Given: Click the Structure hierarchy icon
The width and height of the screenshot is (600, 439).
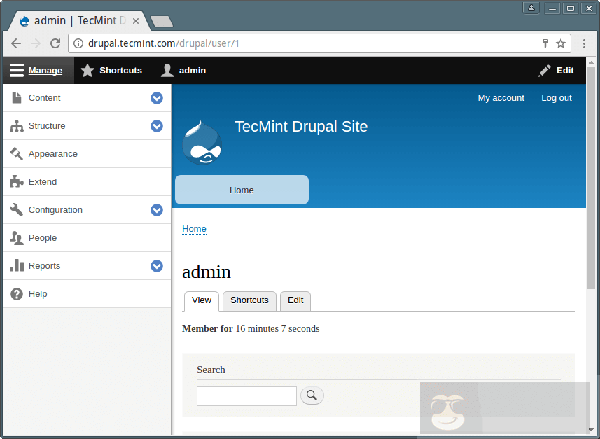Looking at the screenshot, I should [16, 126].
